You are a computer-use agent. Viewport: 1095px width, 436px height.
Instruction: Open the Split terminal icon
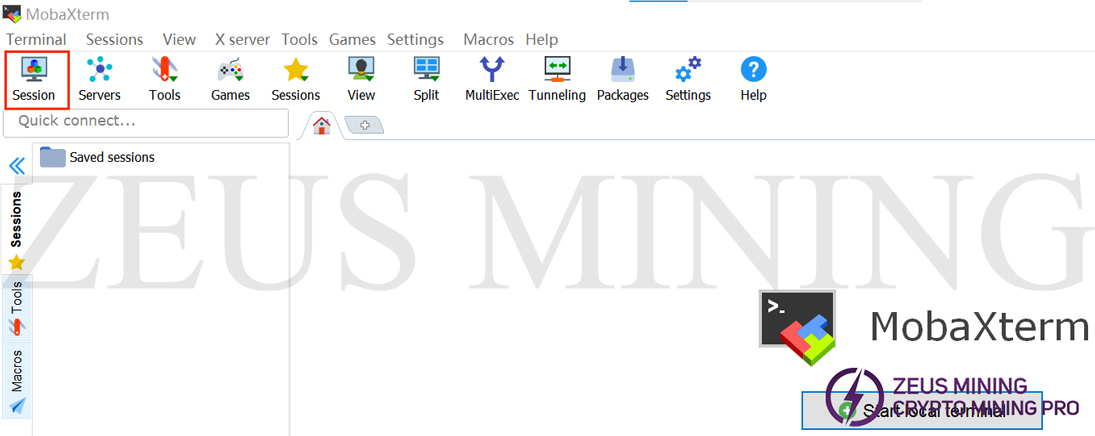click(426, 79)
